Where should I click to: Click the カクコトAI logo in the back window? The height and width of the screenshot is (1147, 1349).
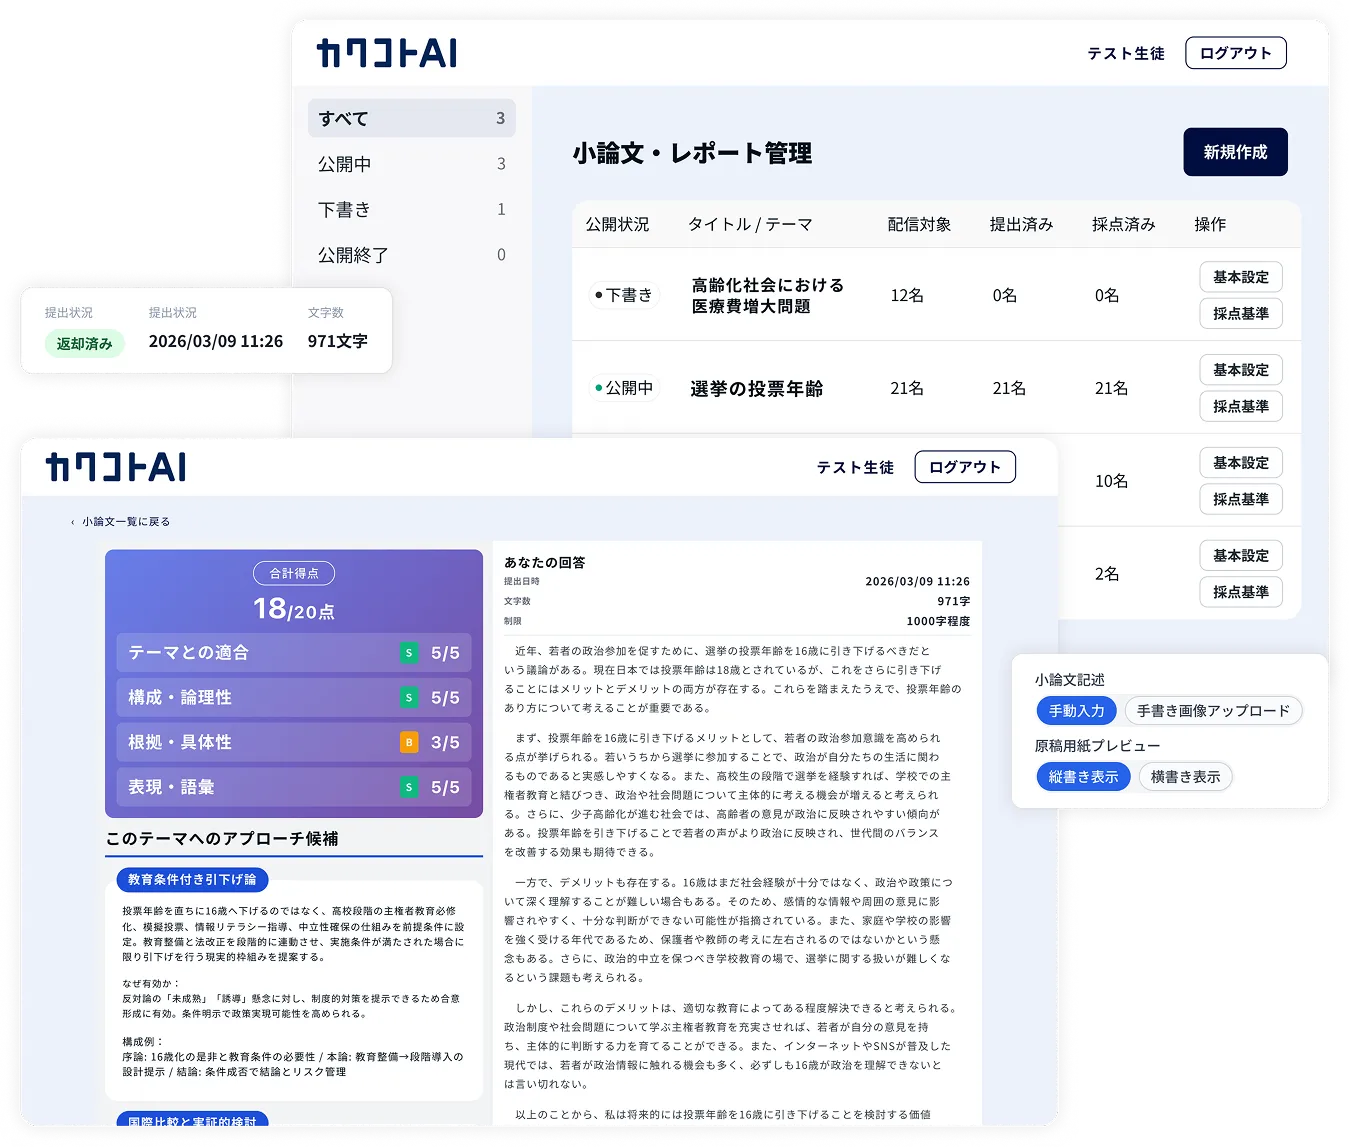click(386, 53)
